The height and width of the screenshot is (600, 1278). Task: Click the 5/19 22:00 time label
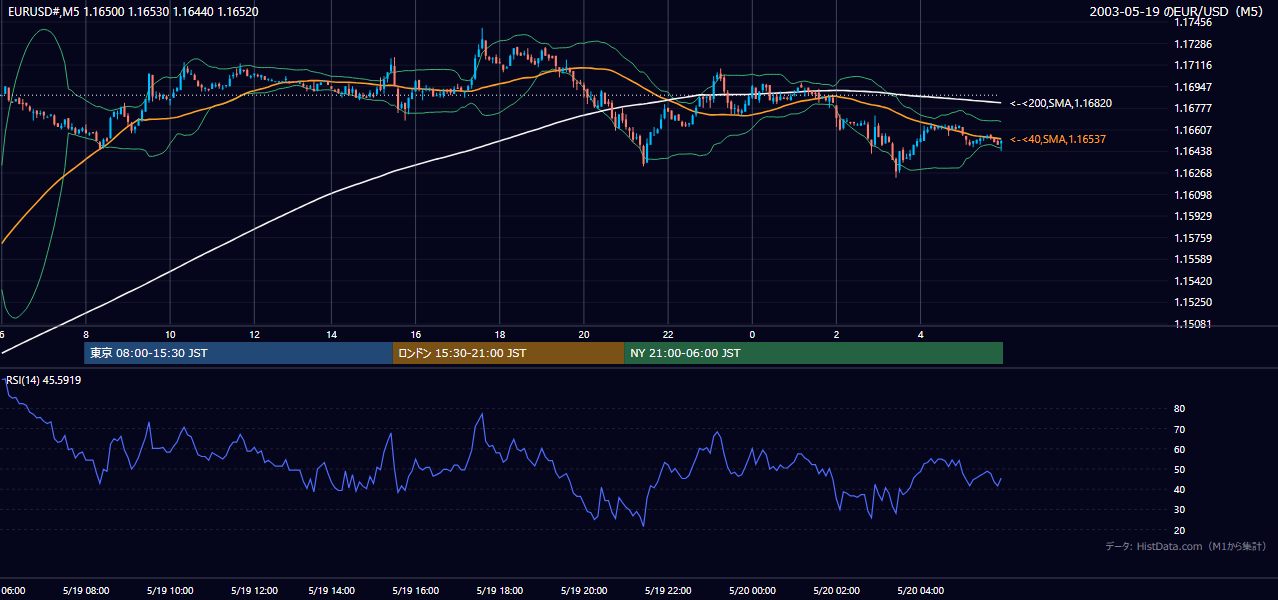668,591
